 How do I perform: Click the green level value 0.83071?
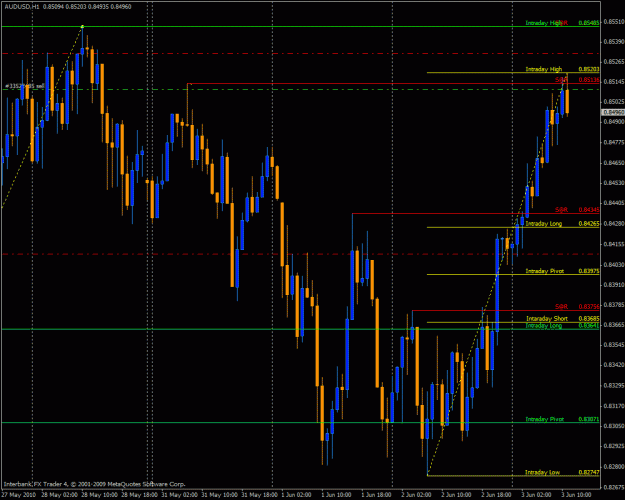pyautogui.click(x=589, y=419)
